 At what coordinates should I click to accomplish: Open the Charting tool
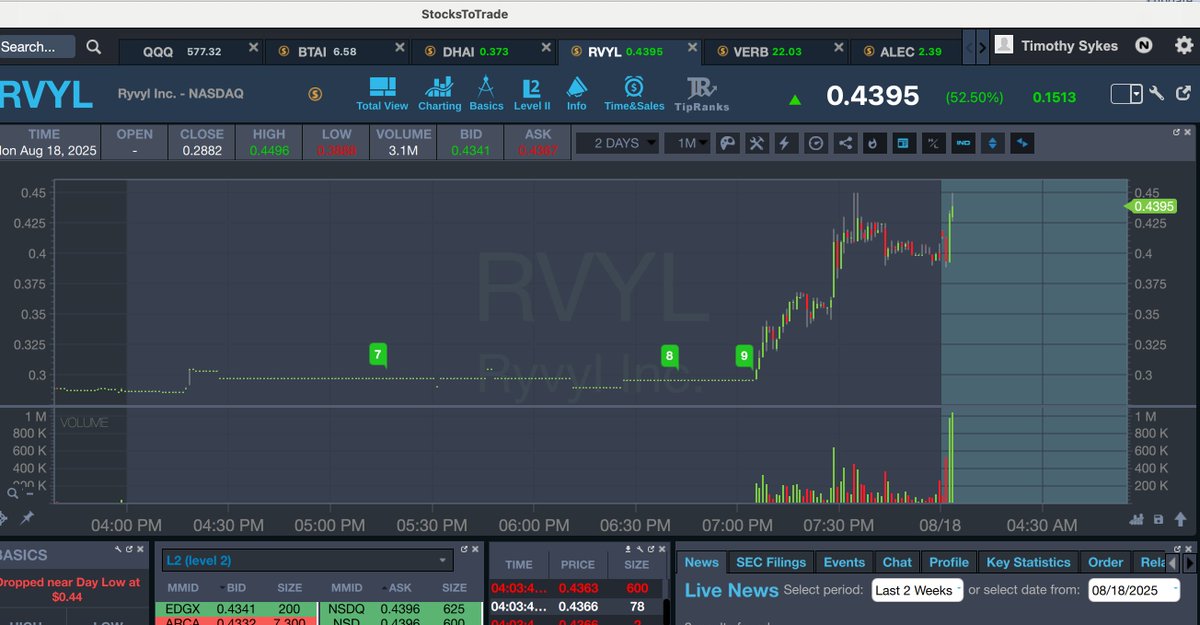[439, 93]
